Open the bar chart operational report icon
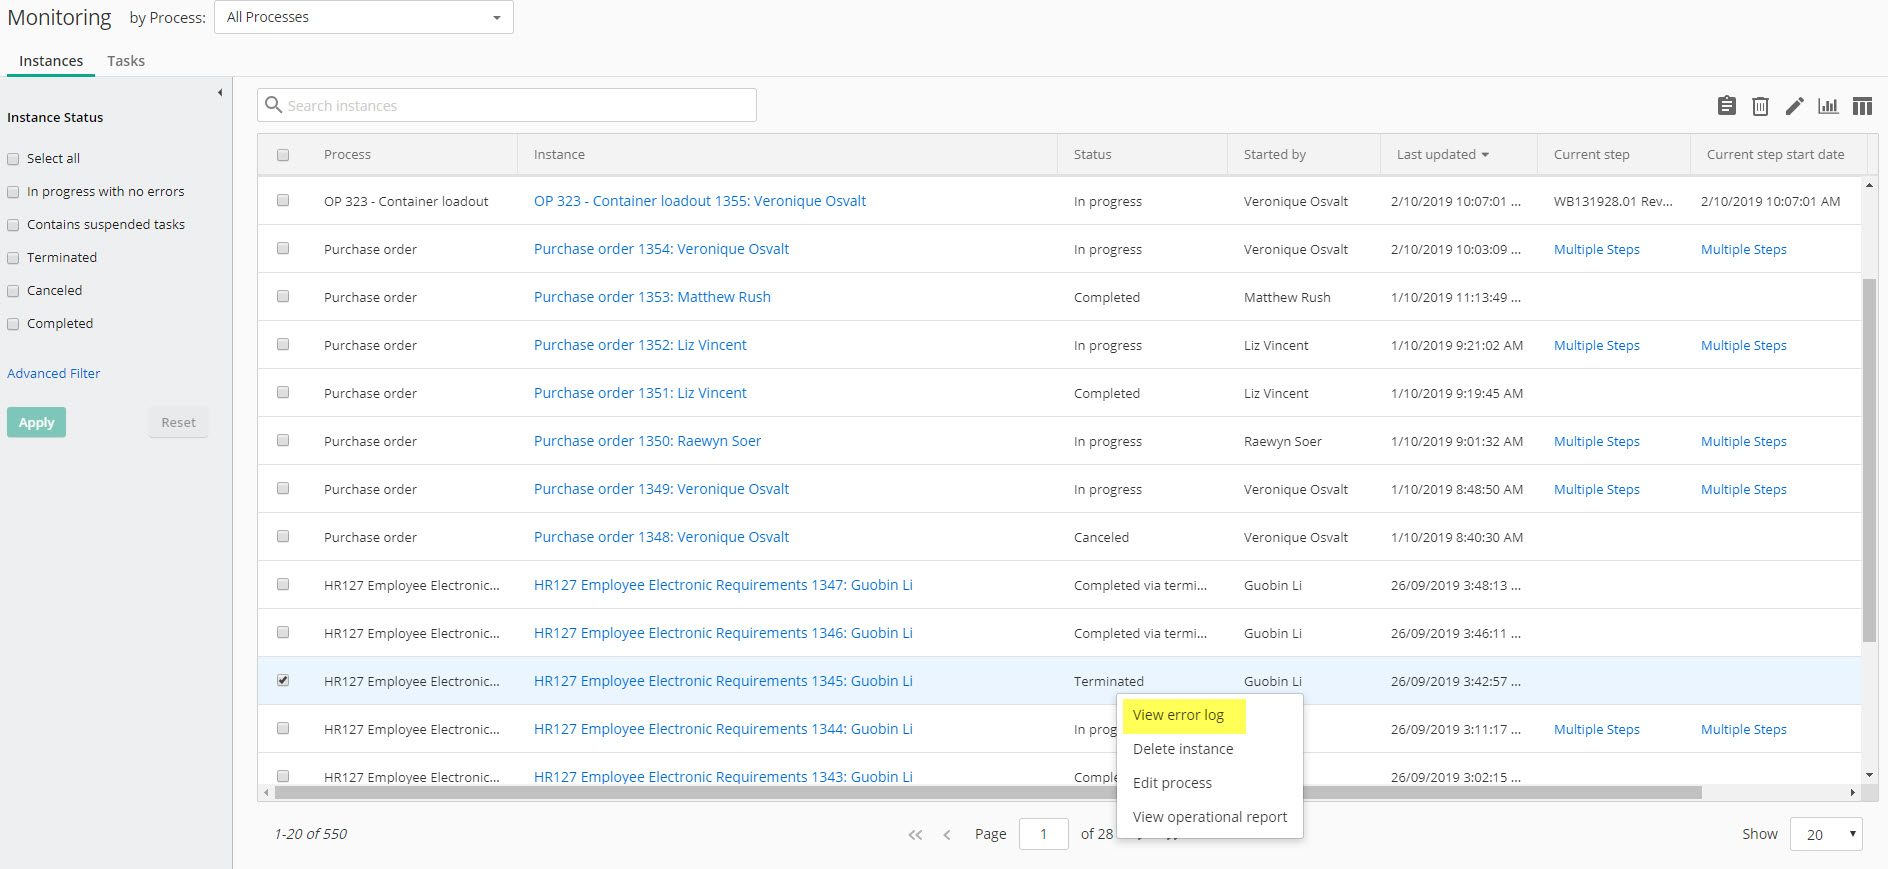The height and width of the screenshot is (869, 1888). pos(1828,106)
